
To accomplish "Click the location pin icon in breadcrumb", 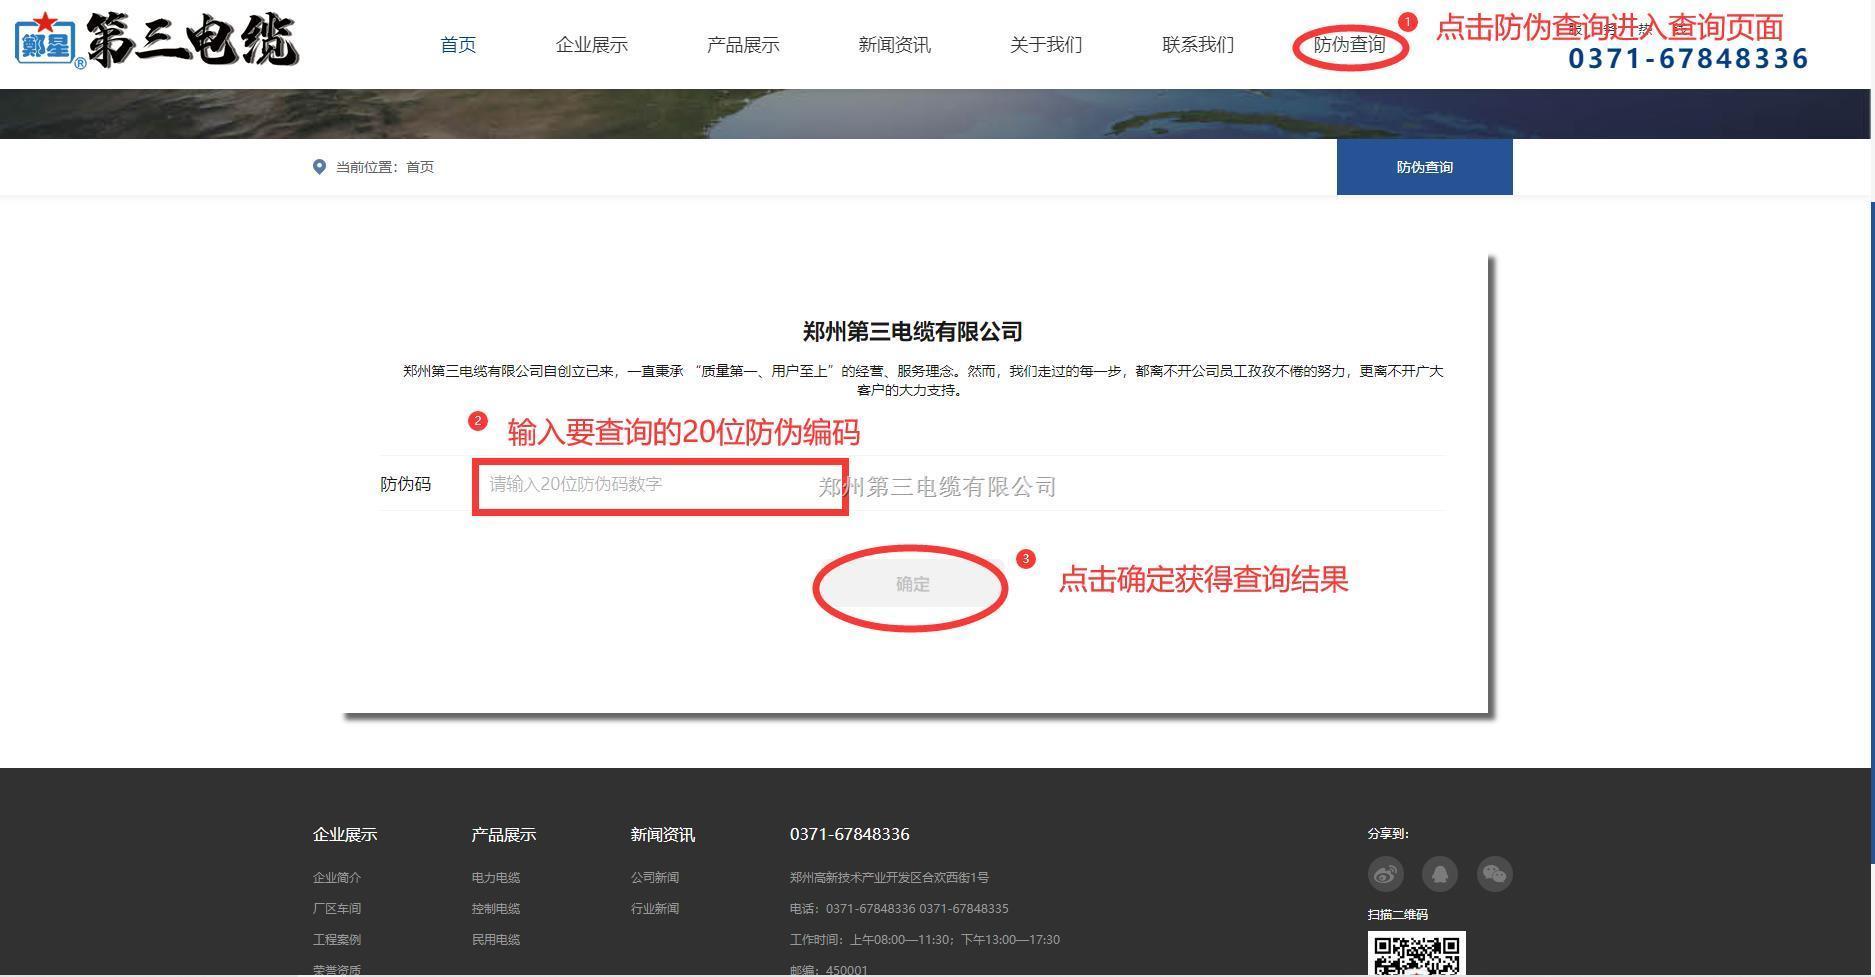I will click(x=319, y=167).
